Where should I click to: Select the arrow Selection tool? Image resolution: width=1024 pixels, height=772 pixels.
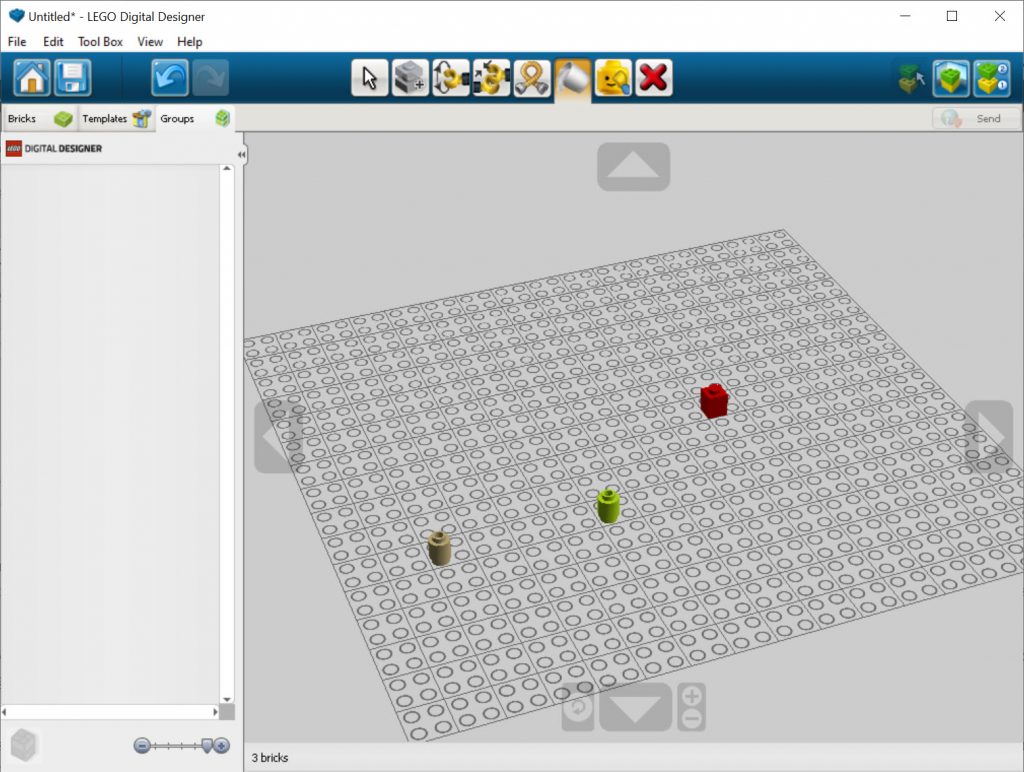pos(370,78)
